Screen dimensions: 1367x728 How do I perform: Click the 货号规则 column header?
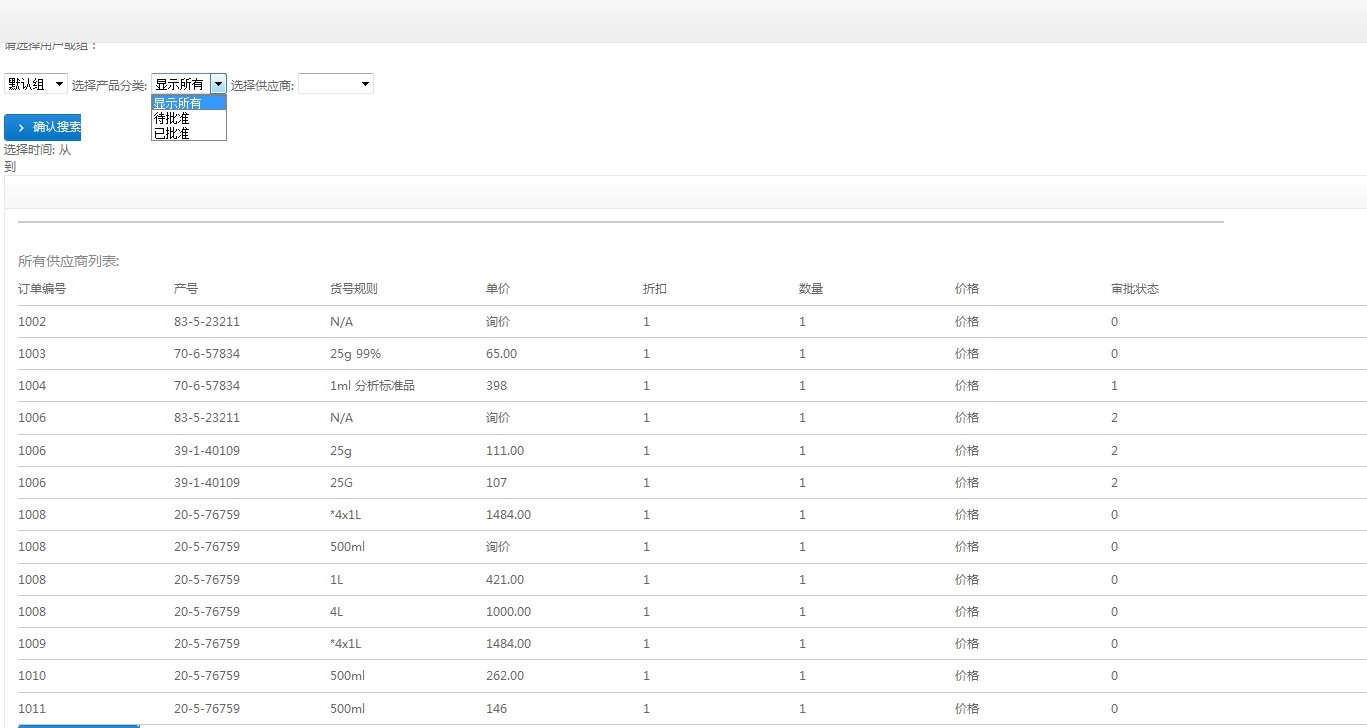pyautogui.click(x=354, y=289)
